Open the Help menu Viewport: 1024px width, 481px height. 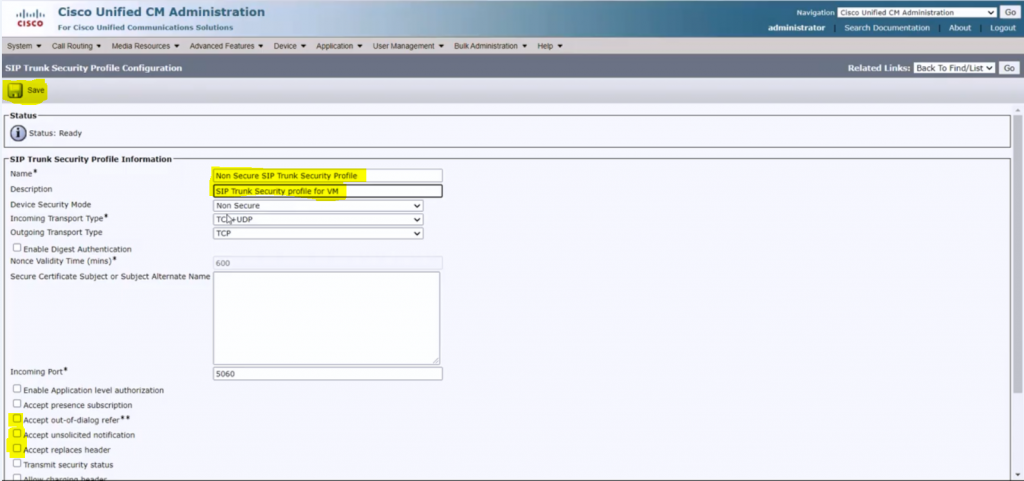click(550, 46)
